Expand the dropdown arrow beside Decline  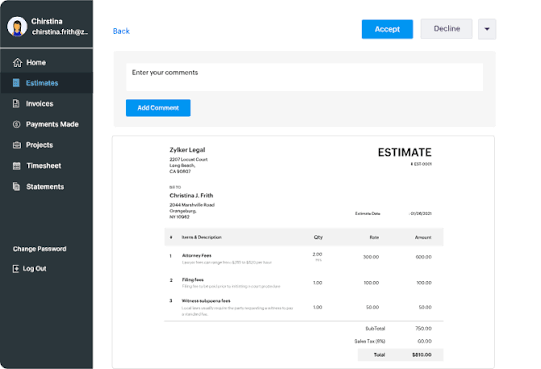click(x=487, y=29)
